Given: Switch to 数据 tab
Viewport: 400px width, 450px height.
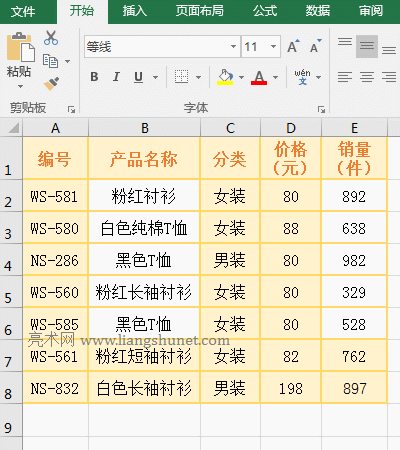Looking at the screenshot, I should pos(318,11).
